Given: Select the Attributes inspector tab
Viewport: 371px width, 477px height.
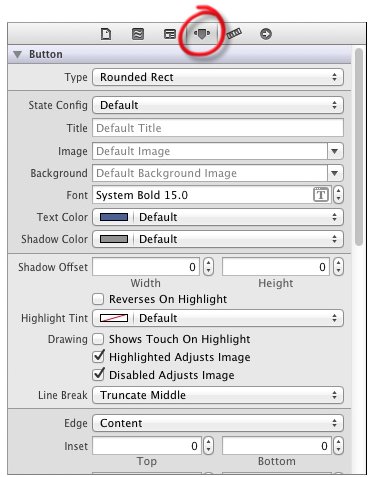Looking at the screenshot, I should pyautogui.click(x=202, y=33).
